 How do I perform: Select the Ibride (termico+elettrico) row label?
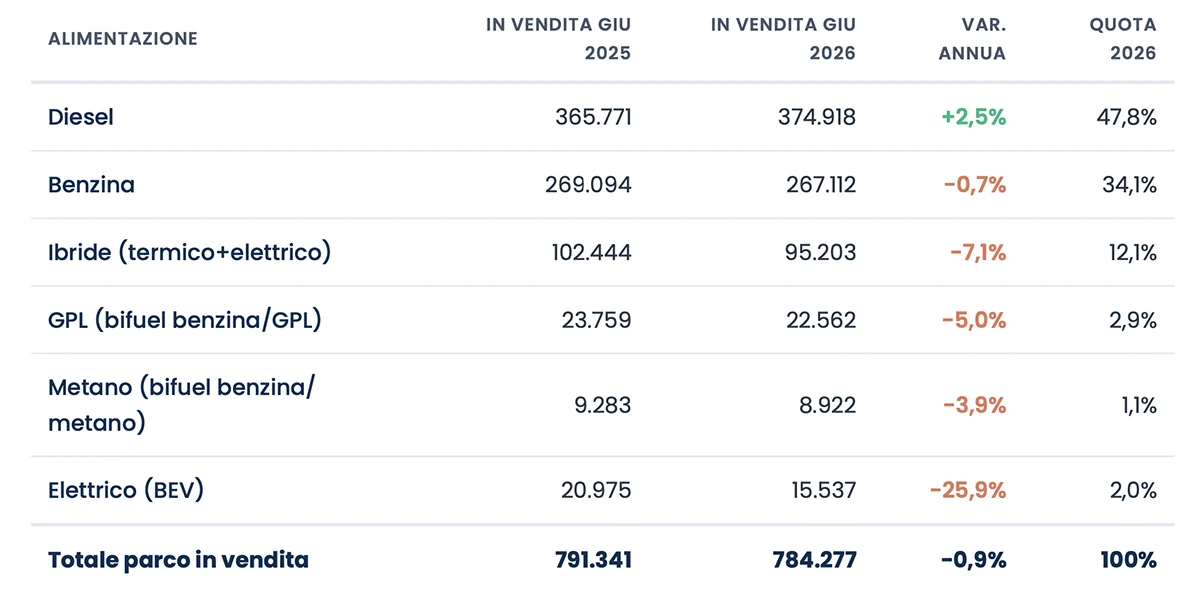coord(189,252)
